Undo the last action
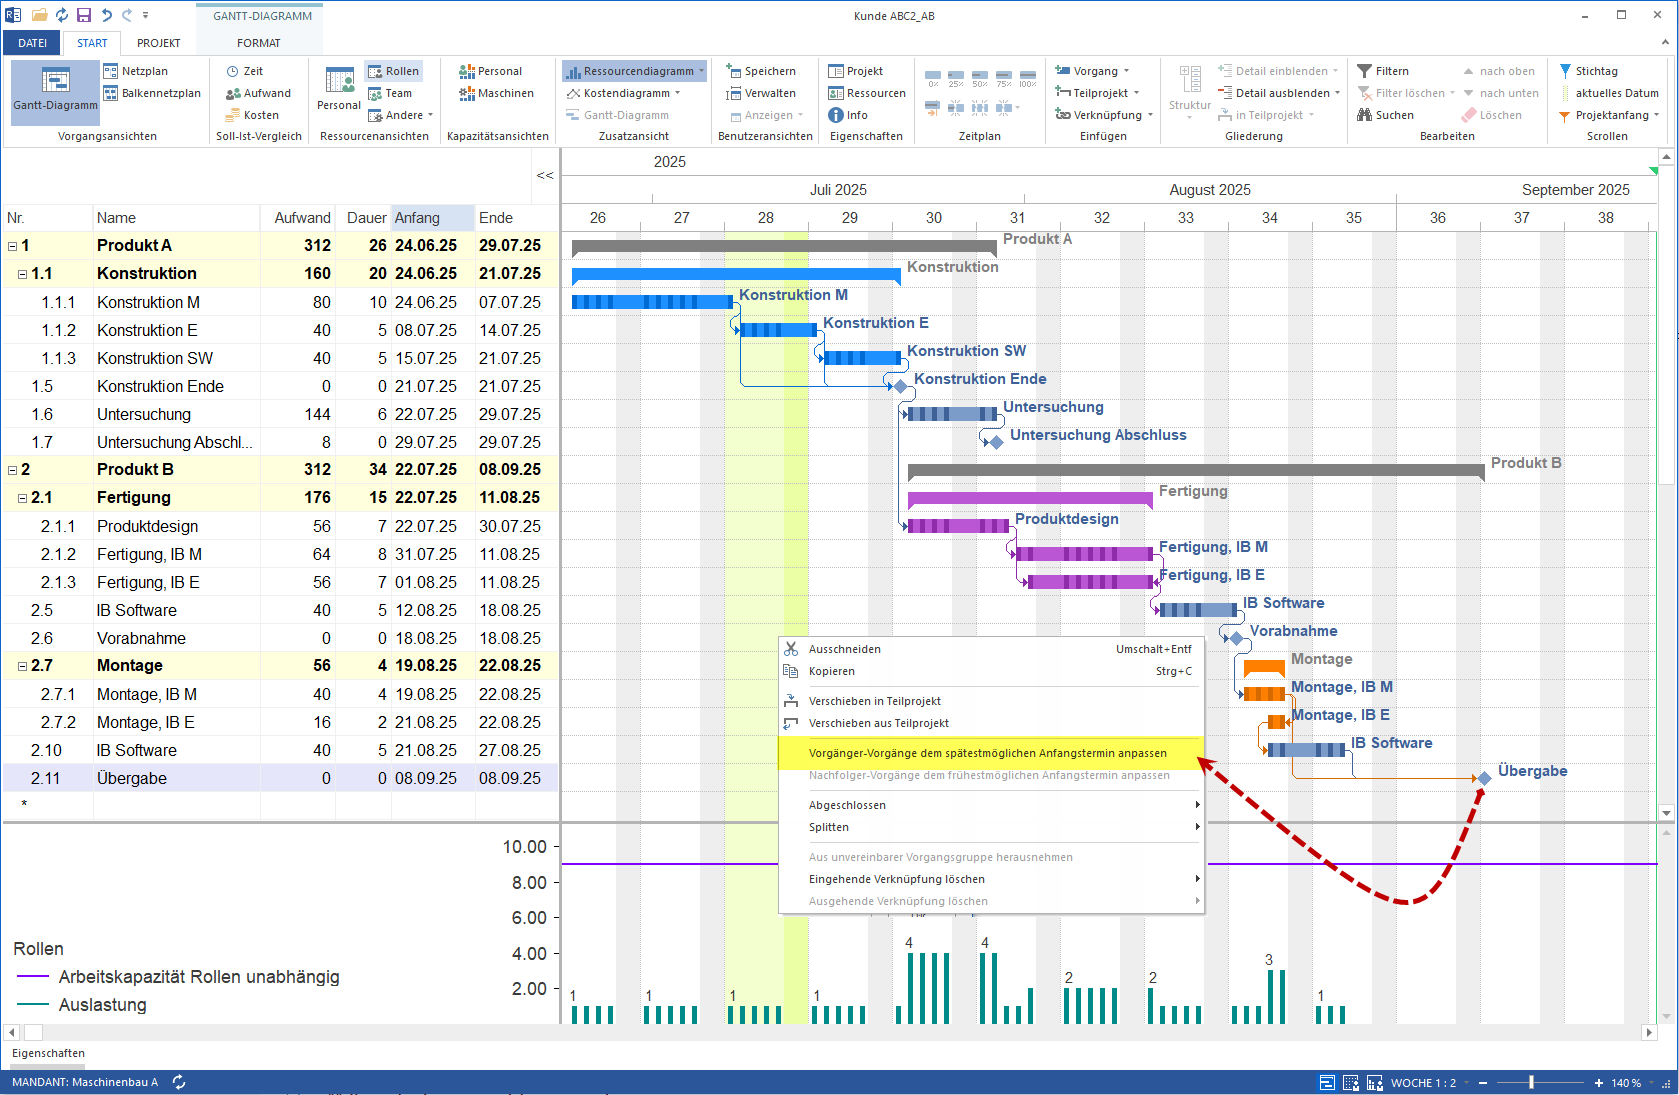Screen dimensions: 1679x1095 106,15
